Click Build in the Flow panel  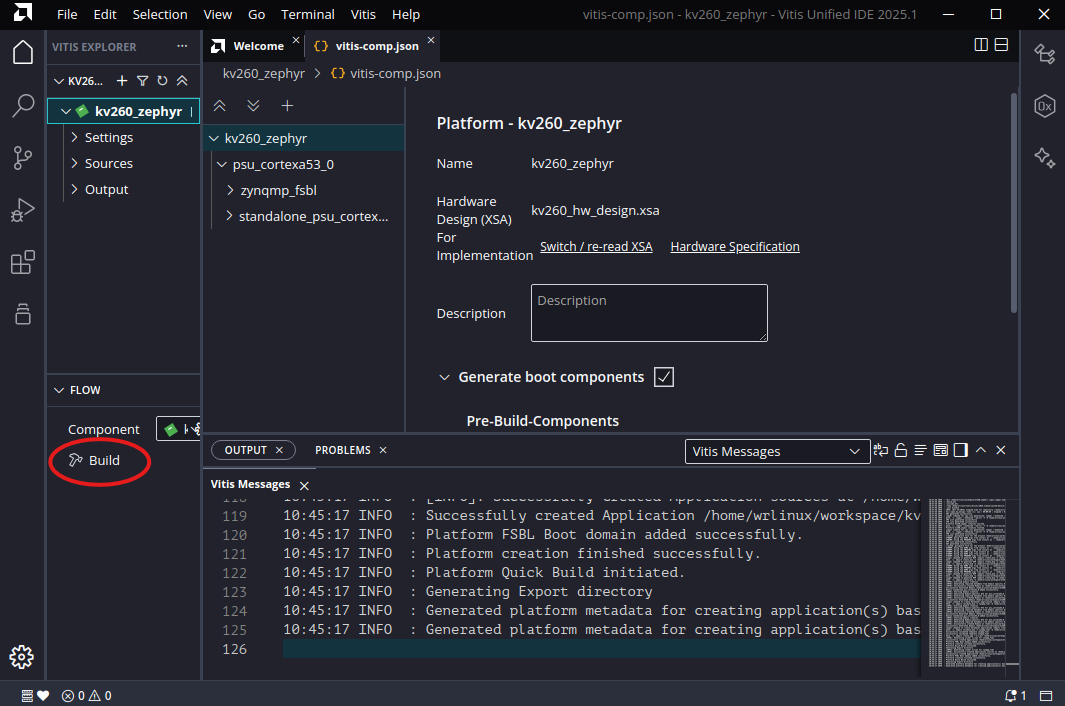tap(103, 461)
